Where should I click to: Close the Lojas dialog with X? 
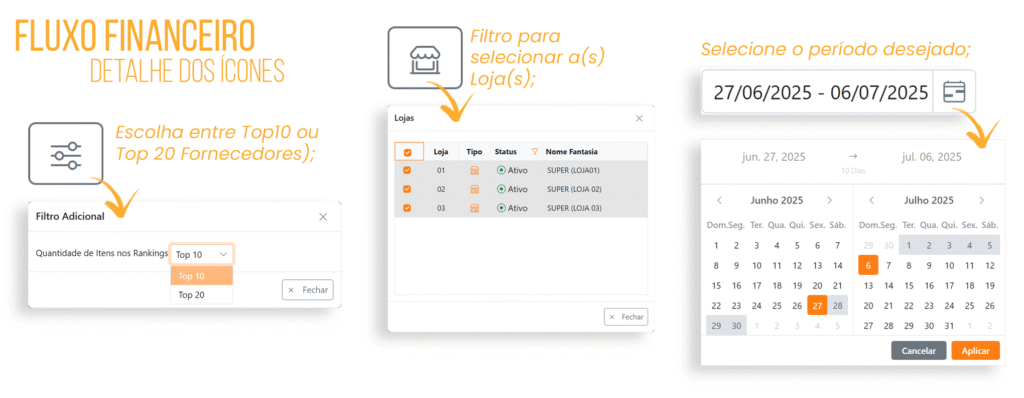click(x=639, y=118)
